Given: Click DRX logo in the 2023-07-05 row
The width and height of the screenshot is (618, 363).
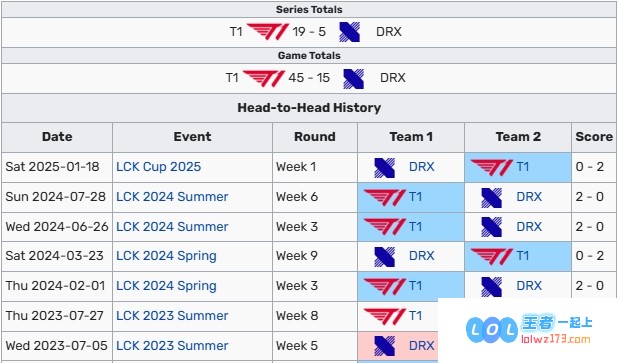Looking at the screenshot, I should [385, 346].
